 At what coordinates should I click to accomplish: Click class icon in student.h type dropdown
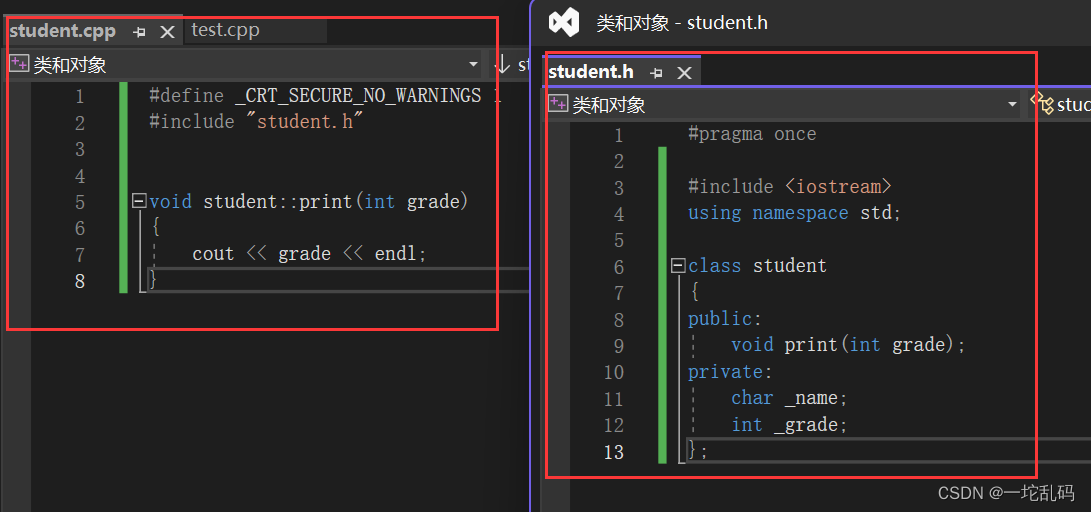click(x=1042, y=104)
